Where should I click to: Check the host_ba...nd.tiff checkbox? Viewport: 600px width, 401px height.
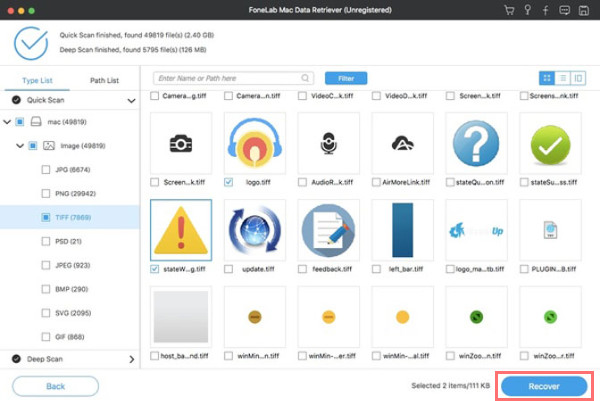(155, 356)
